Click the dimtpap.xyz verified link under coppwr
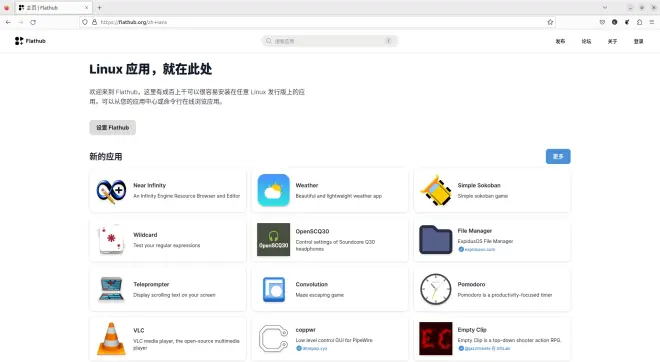This screenshot has height=362, width=660. (311, 348)
